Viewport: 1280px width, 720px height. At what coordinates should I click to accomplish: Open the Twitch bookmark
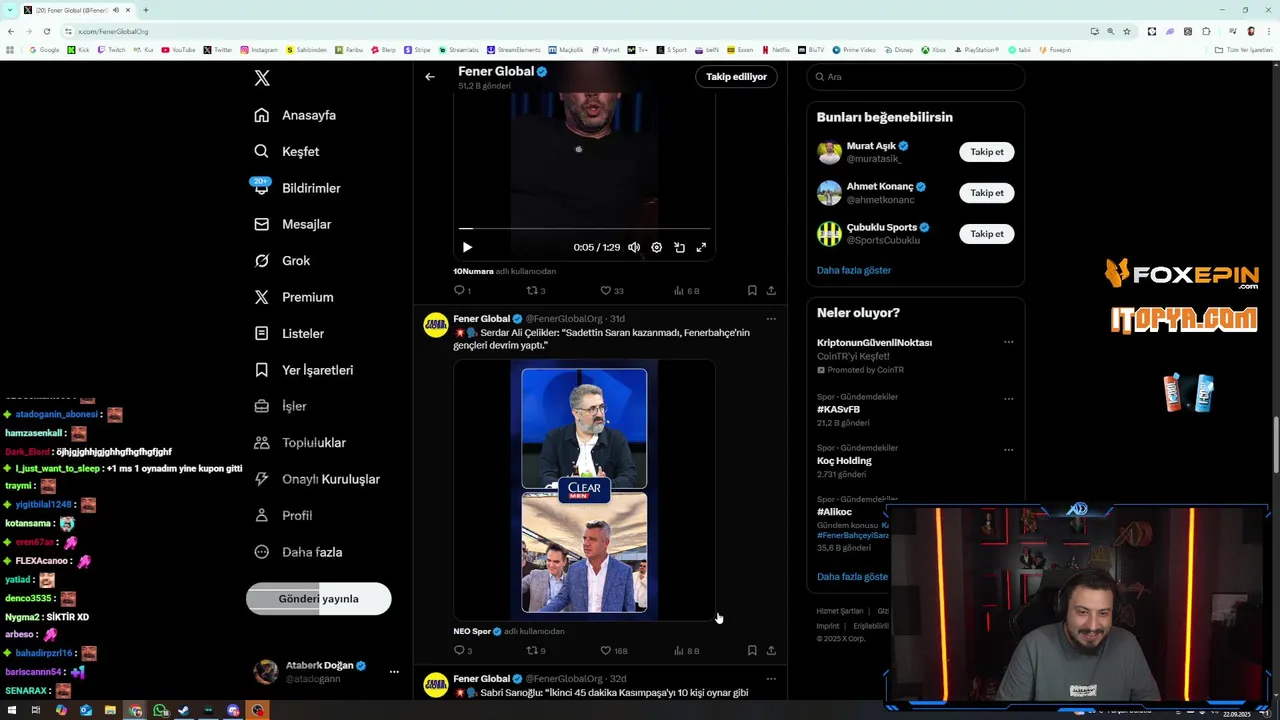coord(112,50)
